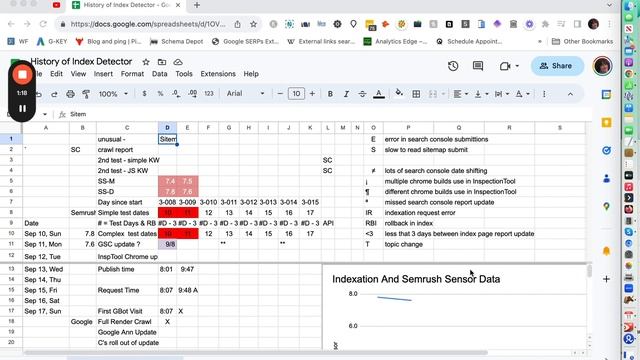Open the Arial font dropdown
The image size is (640, 360).
point(245,94)
